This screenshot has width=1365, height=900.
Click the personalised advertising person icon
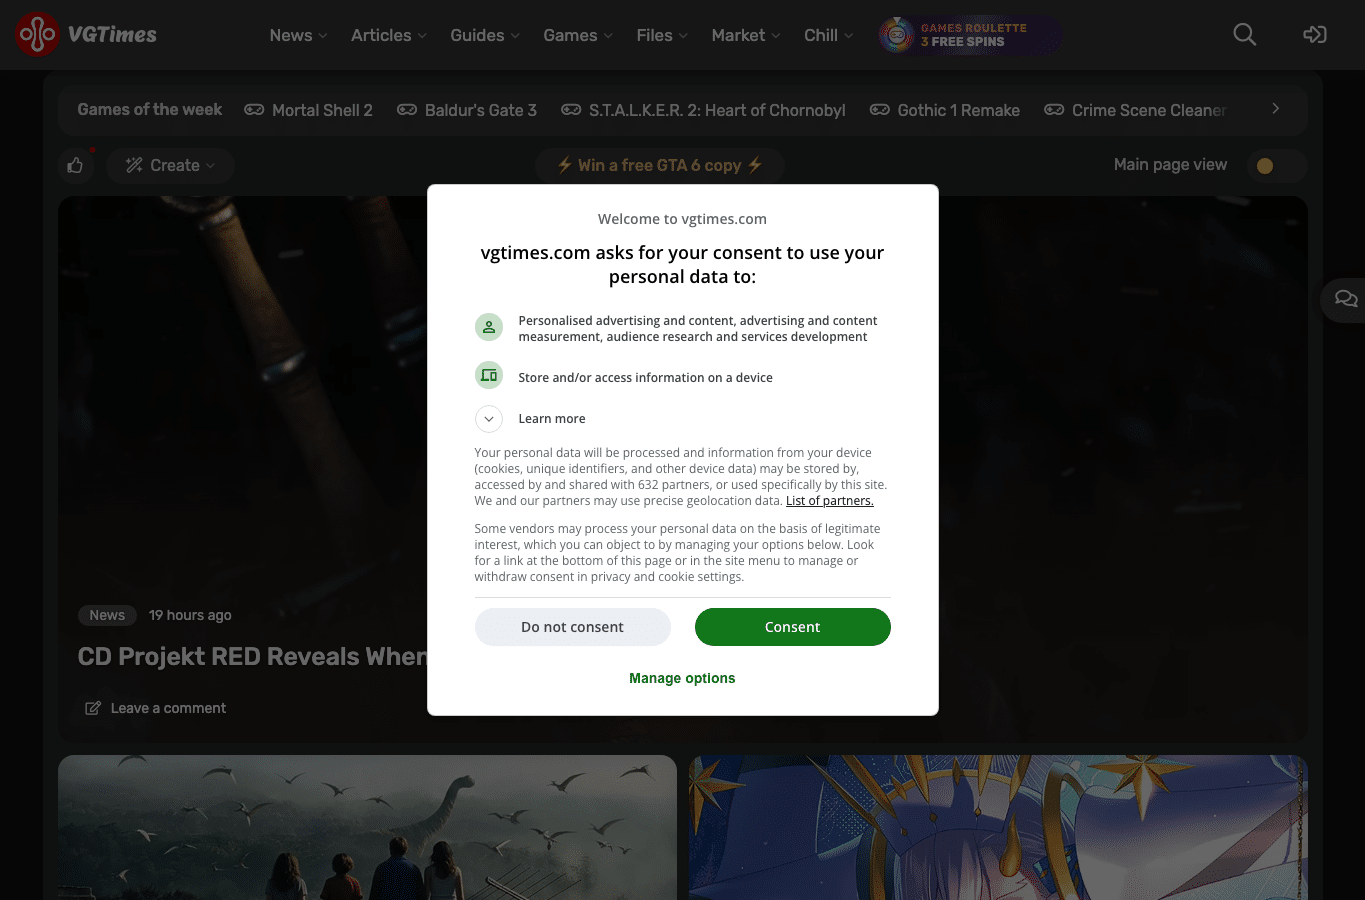(x=489, y=327)
